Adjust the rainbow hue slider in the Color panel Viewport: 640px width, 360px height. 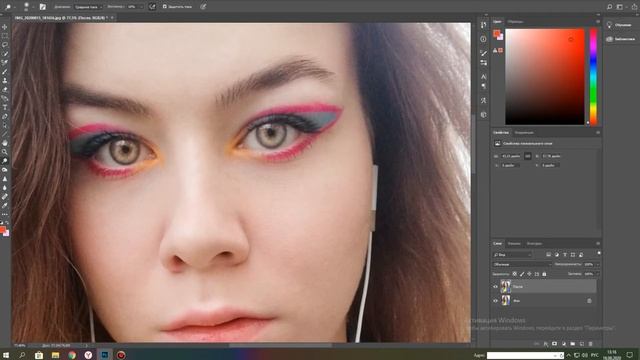(x=593, y=76)
